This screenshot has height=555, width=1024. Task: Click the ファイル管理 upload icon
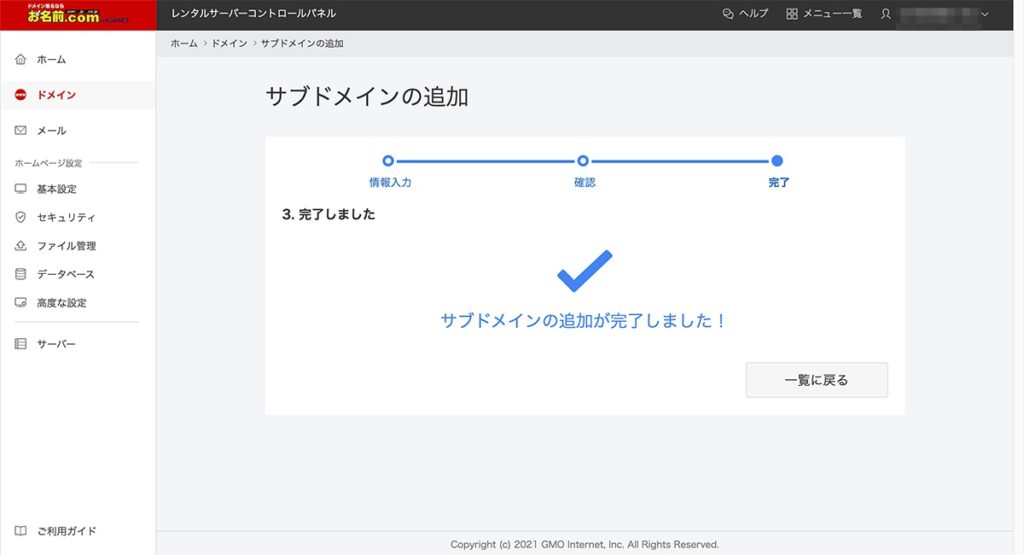click(x=20, y=246)
